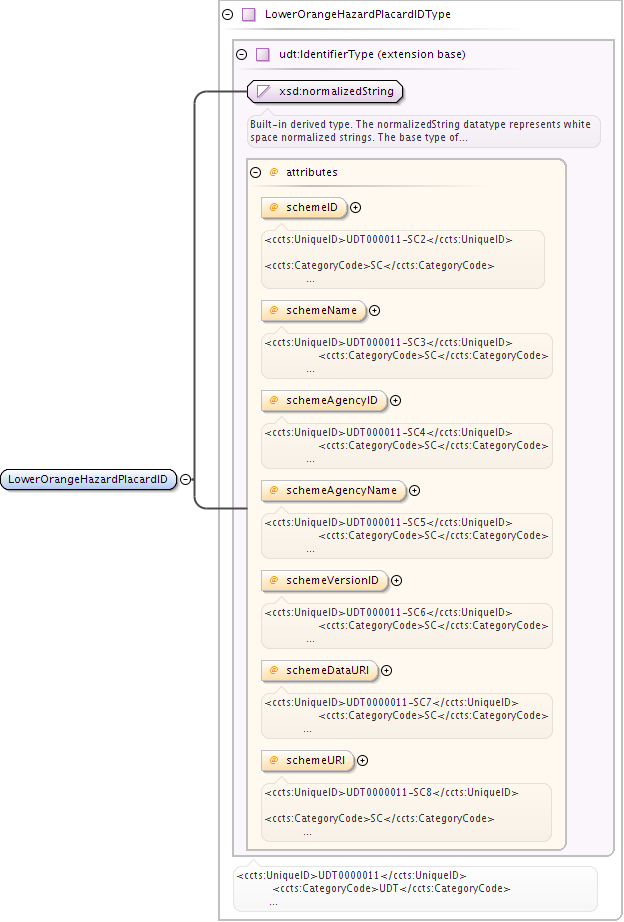Expand the schemeDataURI attribute
Screen dimensions: 624x922
(x=386, y=670)
